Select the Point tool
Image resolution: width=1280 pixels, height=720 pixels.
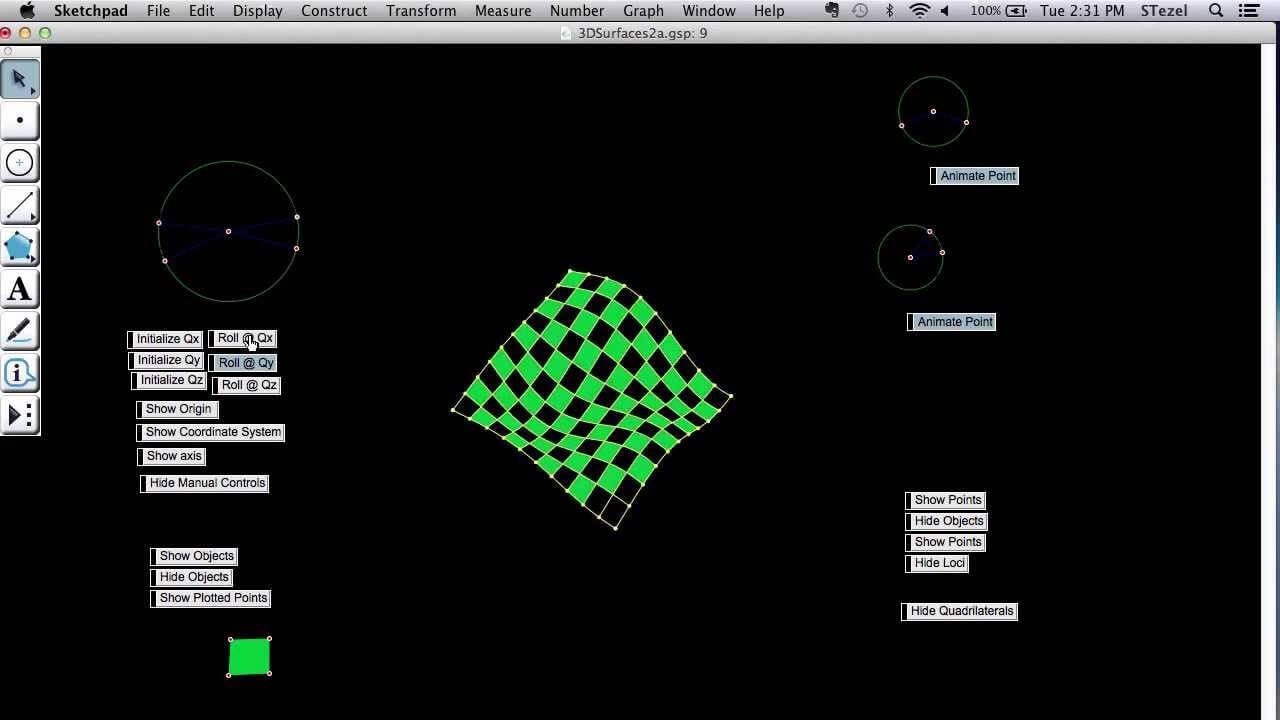pos(20,120)
